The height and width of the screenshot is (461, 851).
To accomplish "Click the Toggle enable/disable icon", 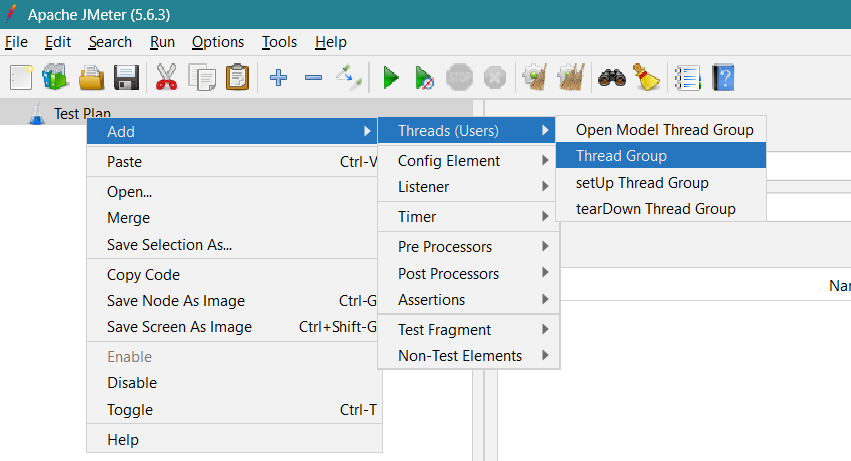I will [x=348, y=78].
